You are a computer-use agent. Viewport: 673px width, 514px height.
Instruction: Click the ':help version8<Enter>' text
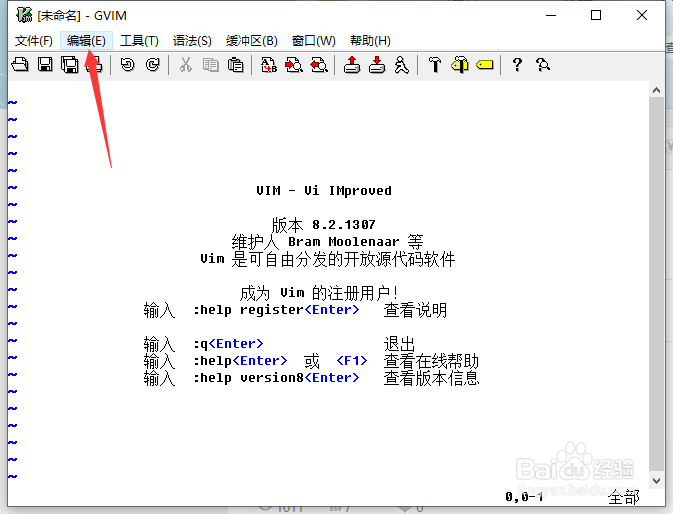[x=276, y=378]
